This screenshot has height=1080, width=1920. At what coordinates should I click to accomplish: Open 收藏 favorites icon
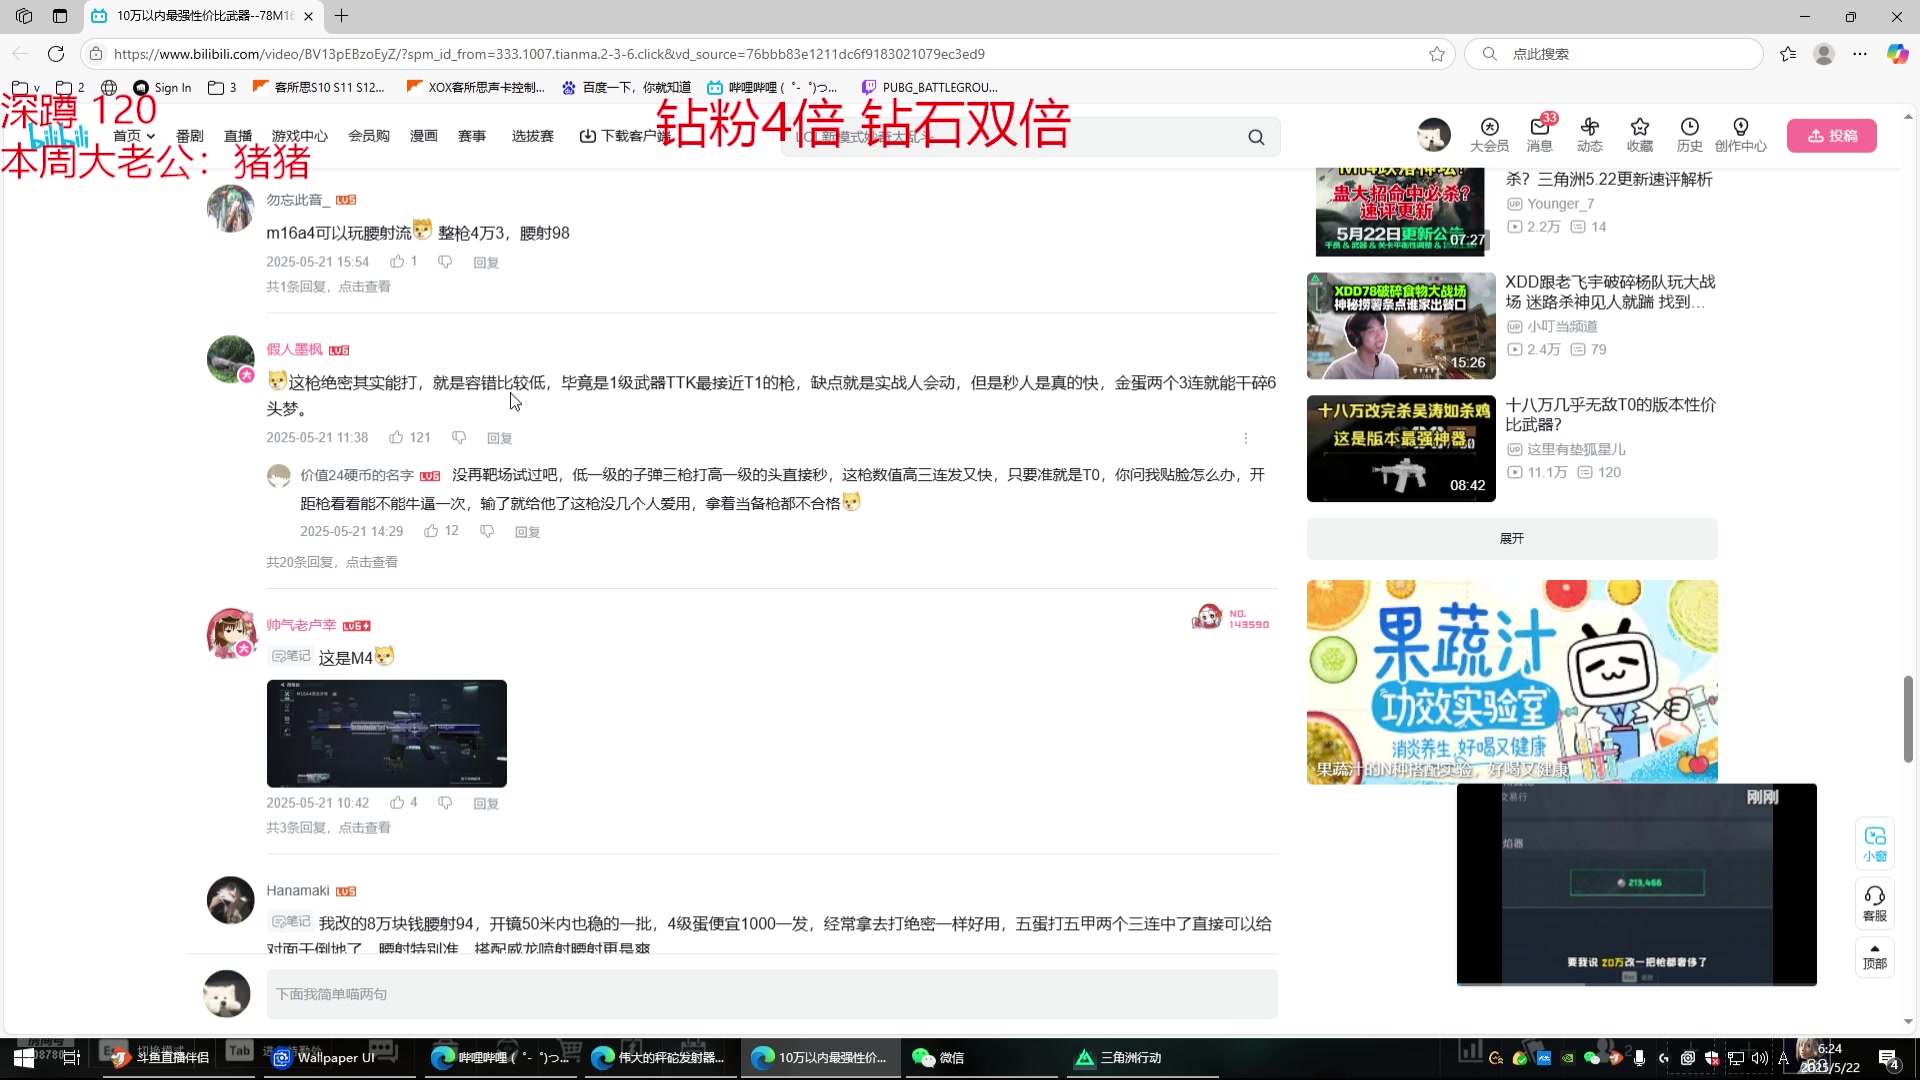click(1640, 135)
